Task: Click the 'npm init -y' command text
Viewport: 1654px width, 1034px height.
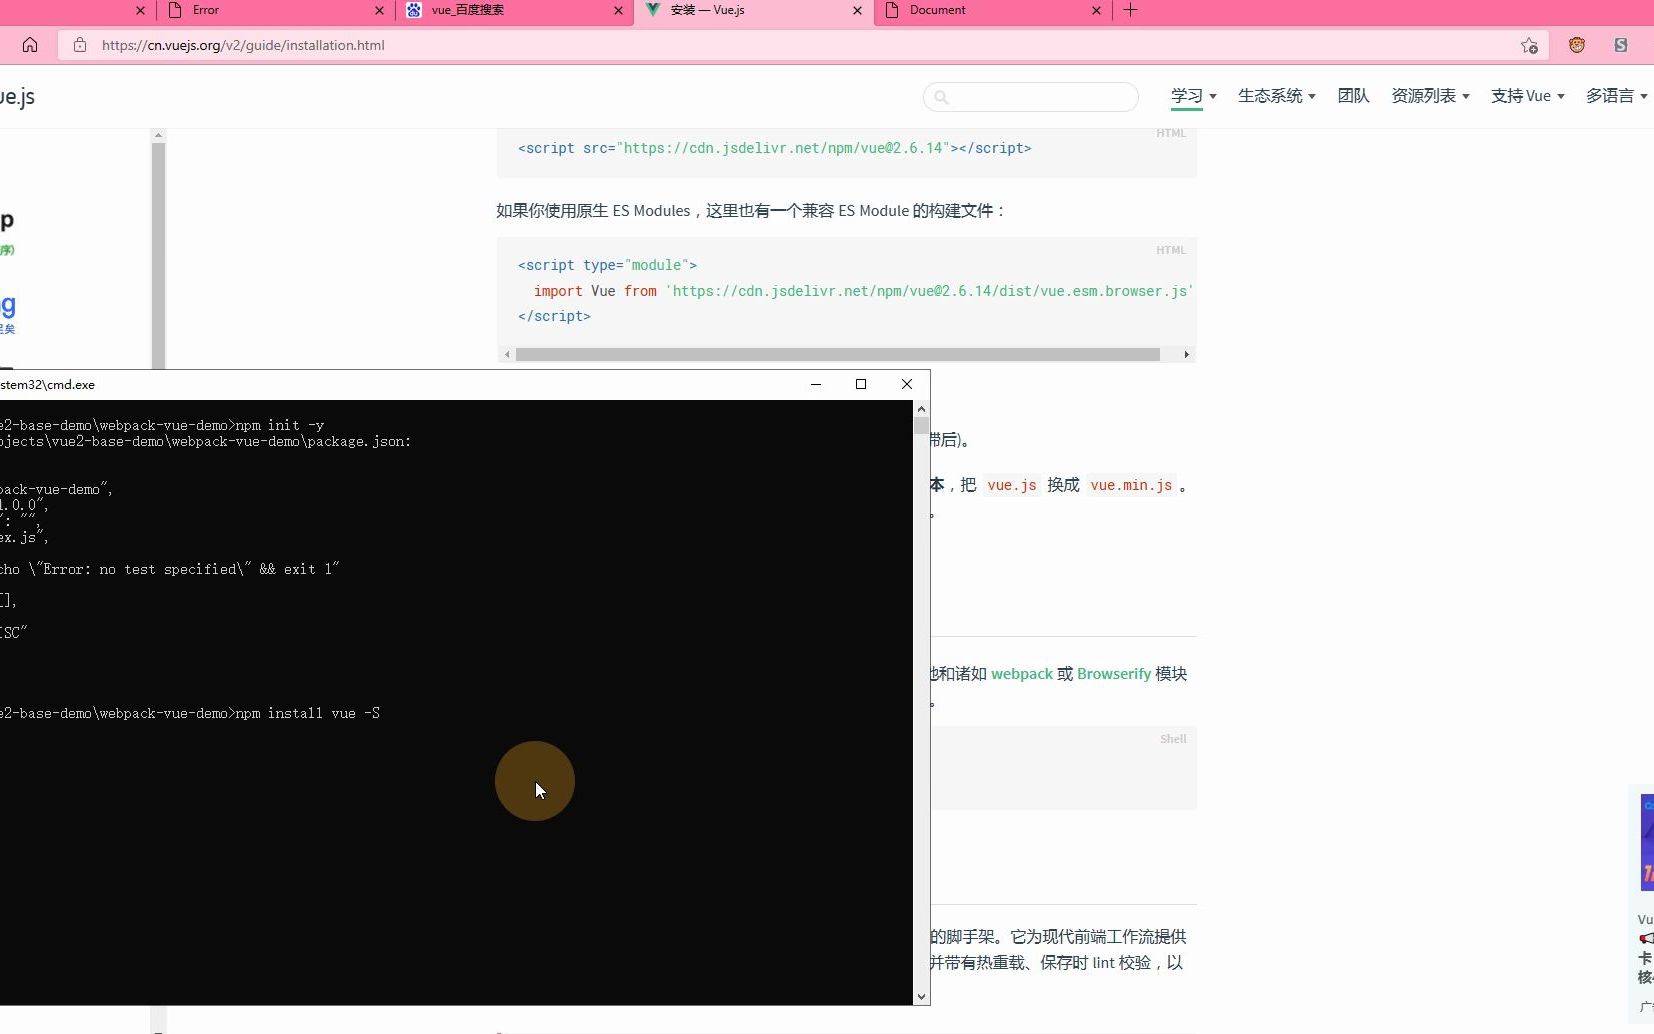Action: click(280, 425)
